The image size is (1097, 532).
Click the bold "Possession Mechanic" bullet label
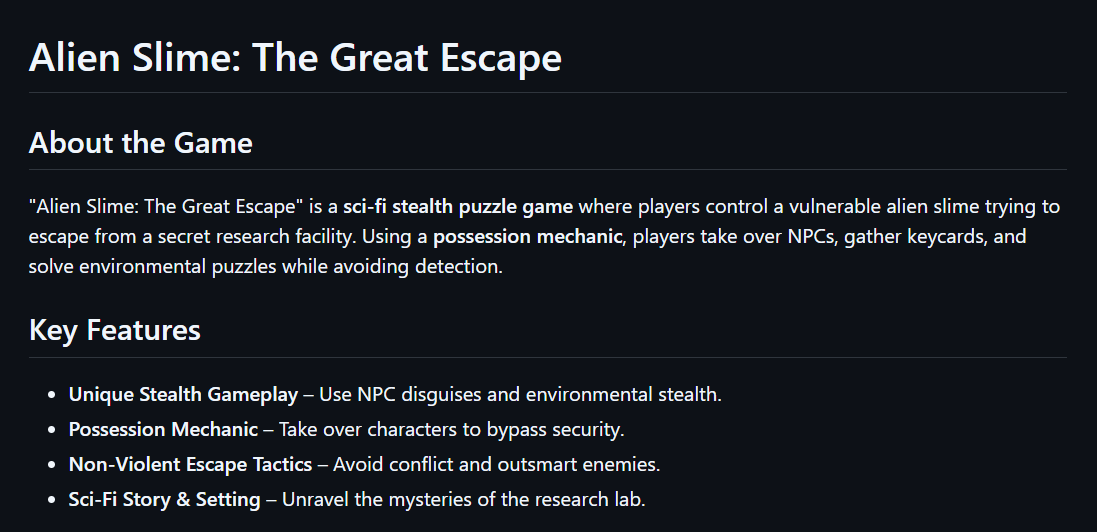(163, 429)
